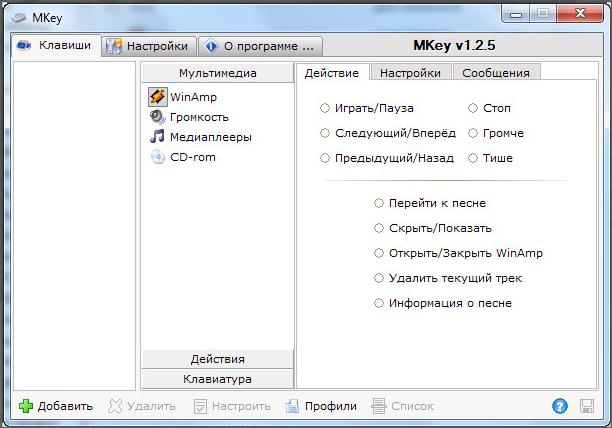This screenshot has width=612, height=428.
Task: Switch to the Действие sub-tab
Action: click(332, 73)
